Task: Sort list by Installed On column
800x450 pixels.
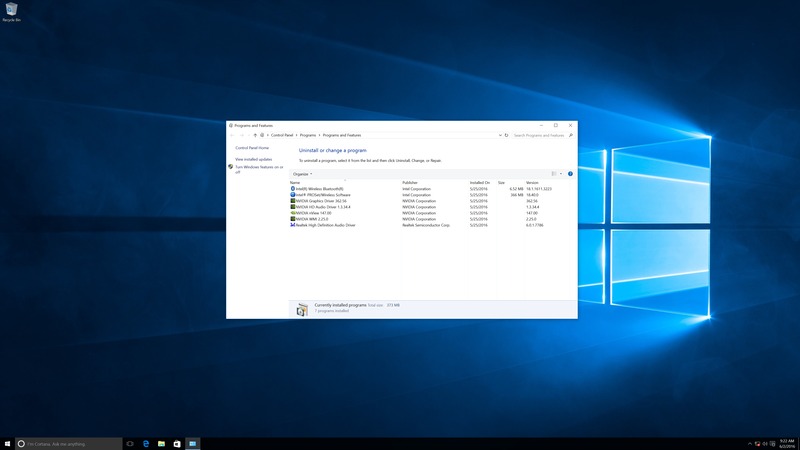Action: click(x=480, y=182)
